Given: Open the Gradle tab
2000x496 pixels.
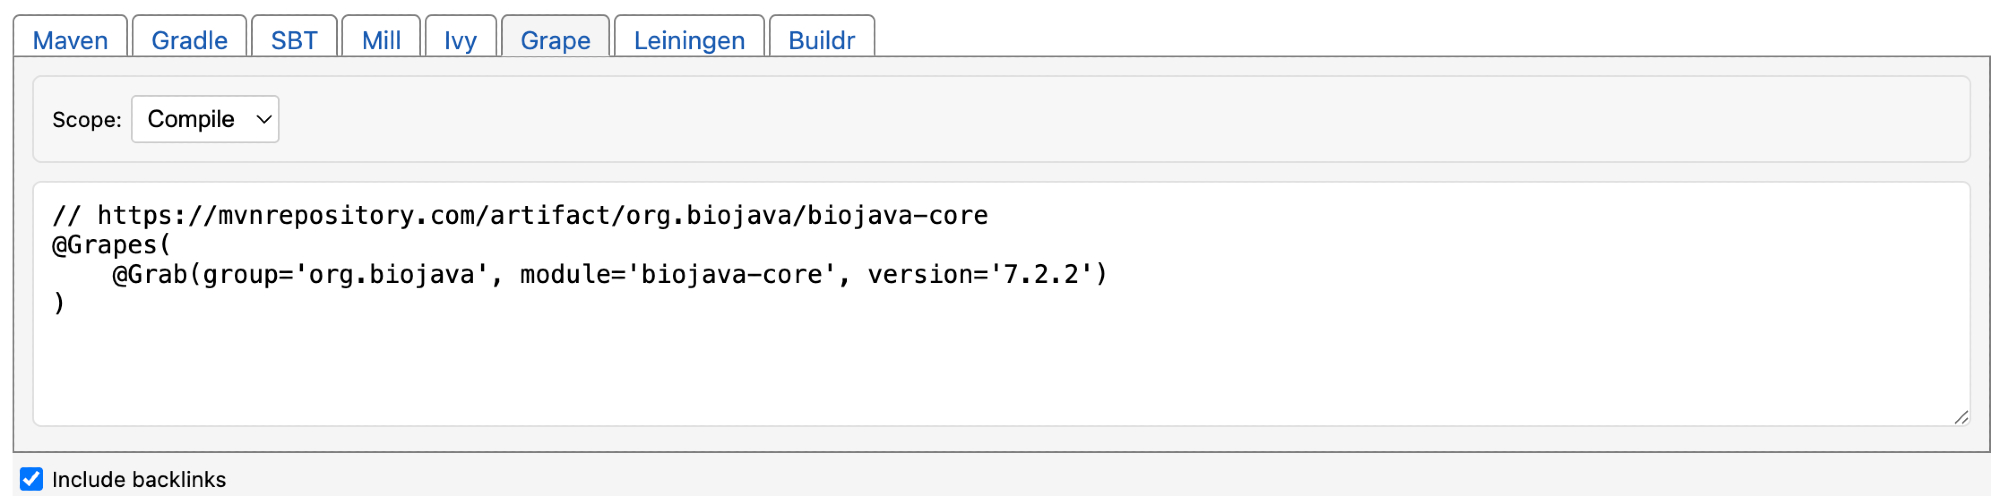Looking at the screenshot, I should 189,40.
